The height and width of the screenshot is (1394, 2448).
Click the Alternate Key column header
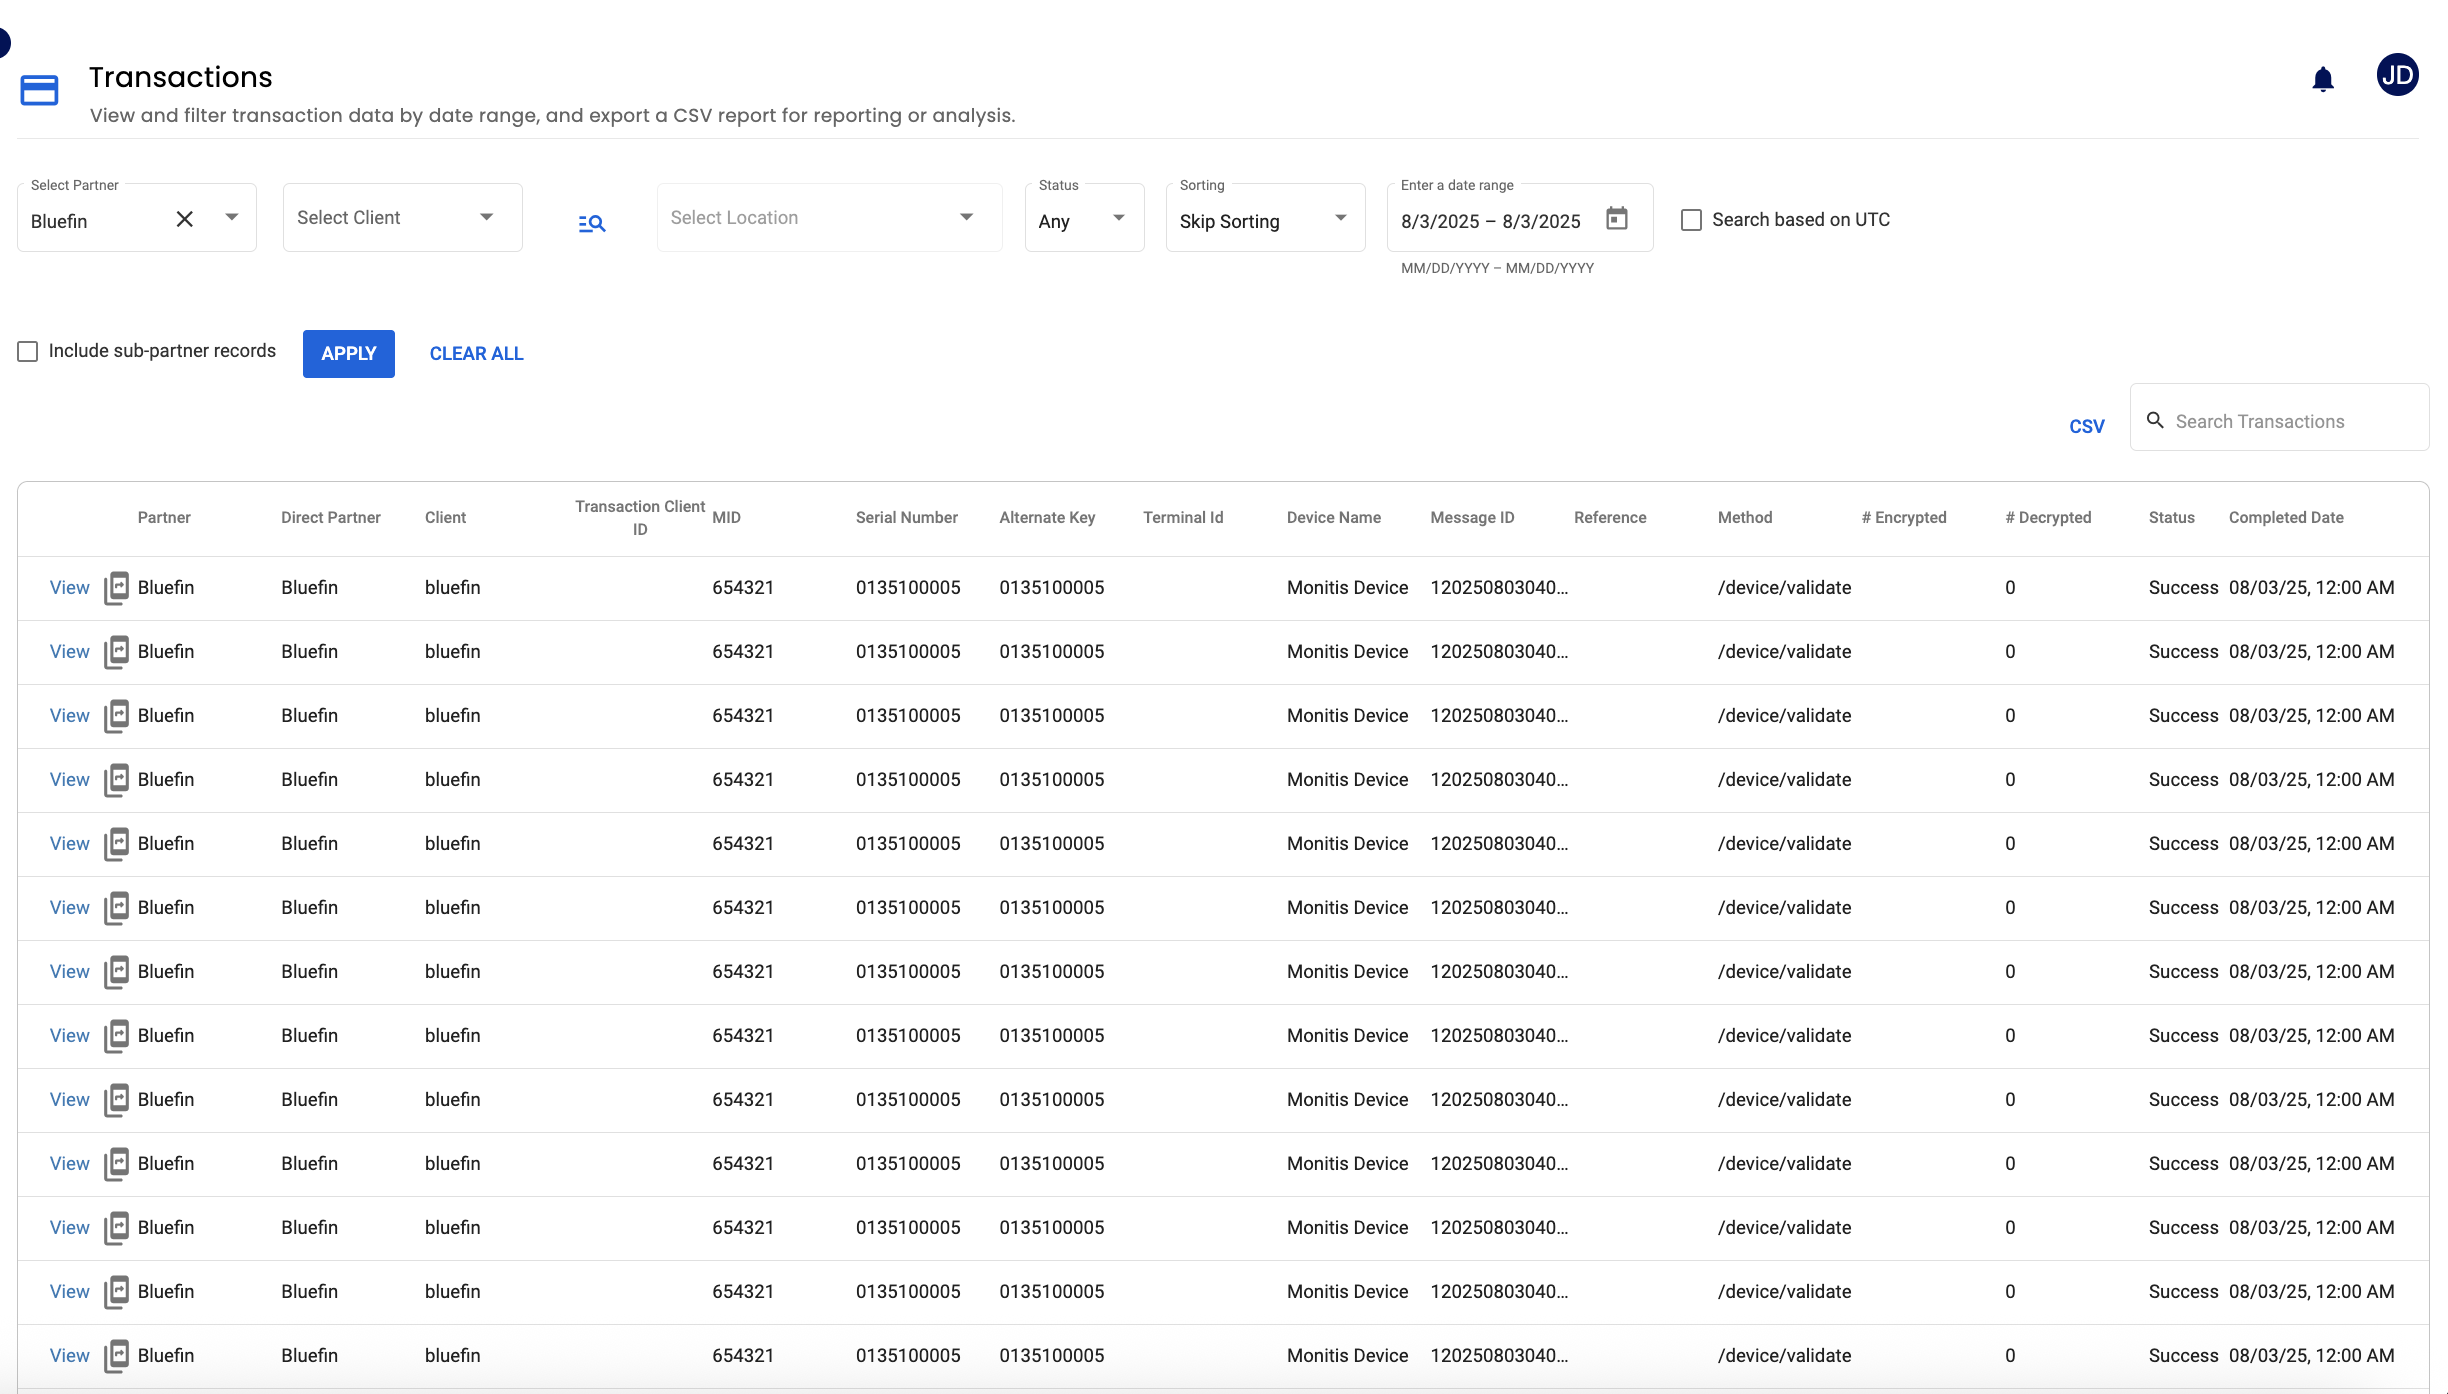(x=1047, y=517)
